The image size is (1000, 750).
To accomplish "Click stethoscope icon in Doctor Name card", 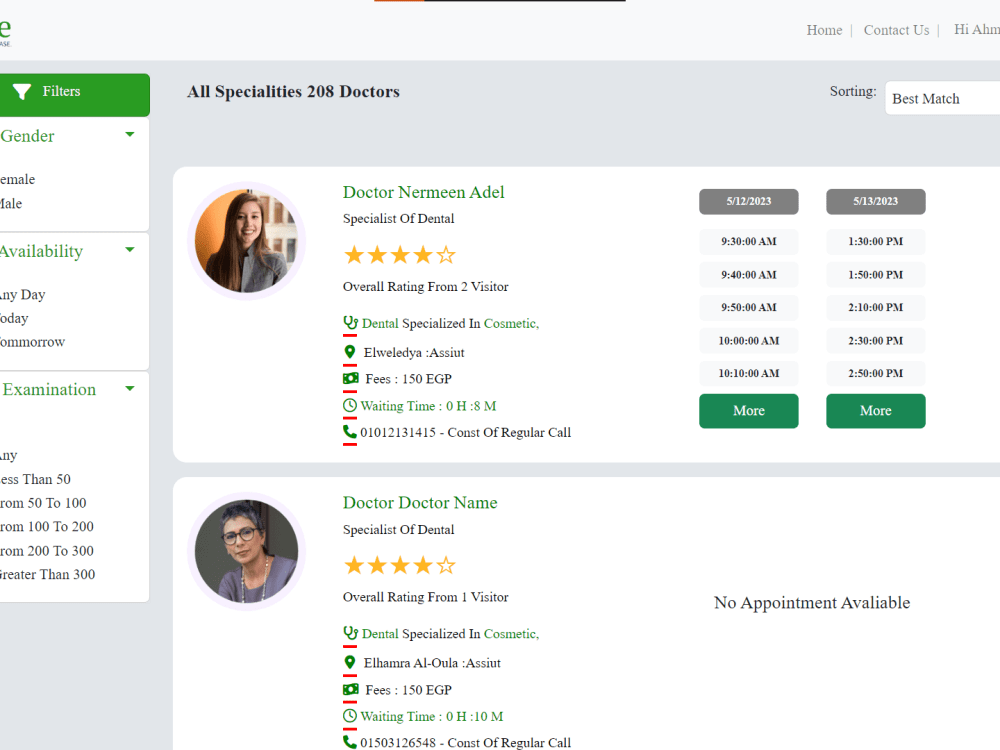I will point(350,633).
